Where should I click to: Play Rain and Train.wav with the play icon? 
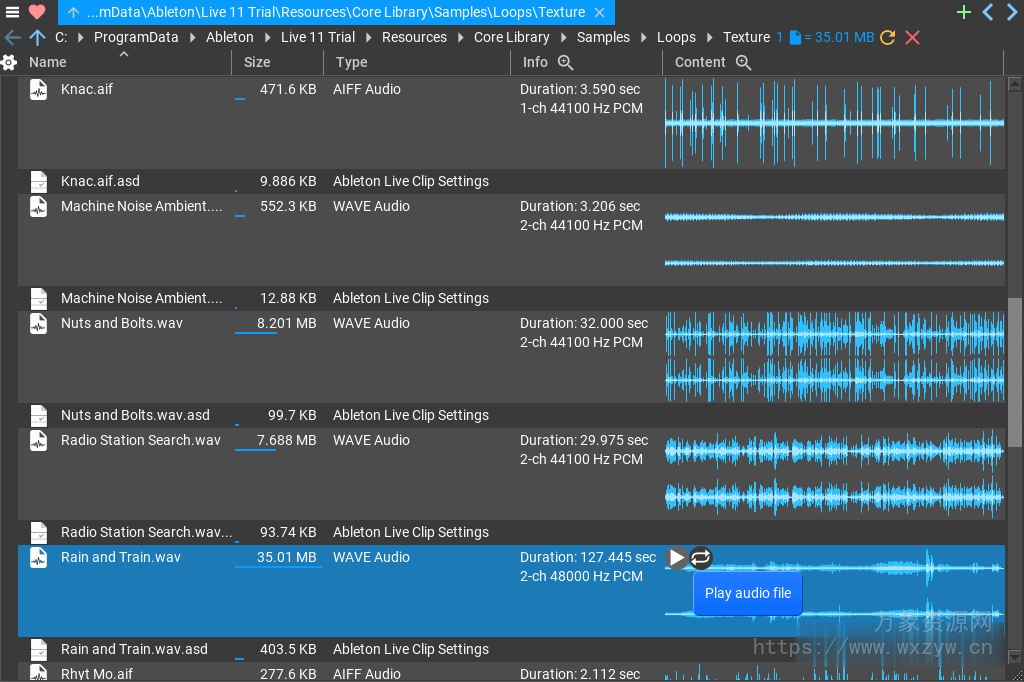[x=677, y=558]
